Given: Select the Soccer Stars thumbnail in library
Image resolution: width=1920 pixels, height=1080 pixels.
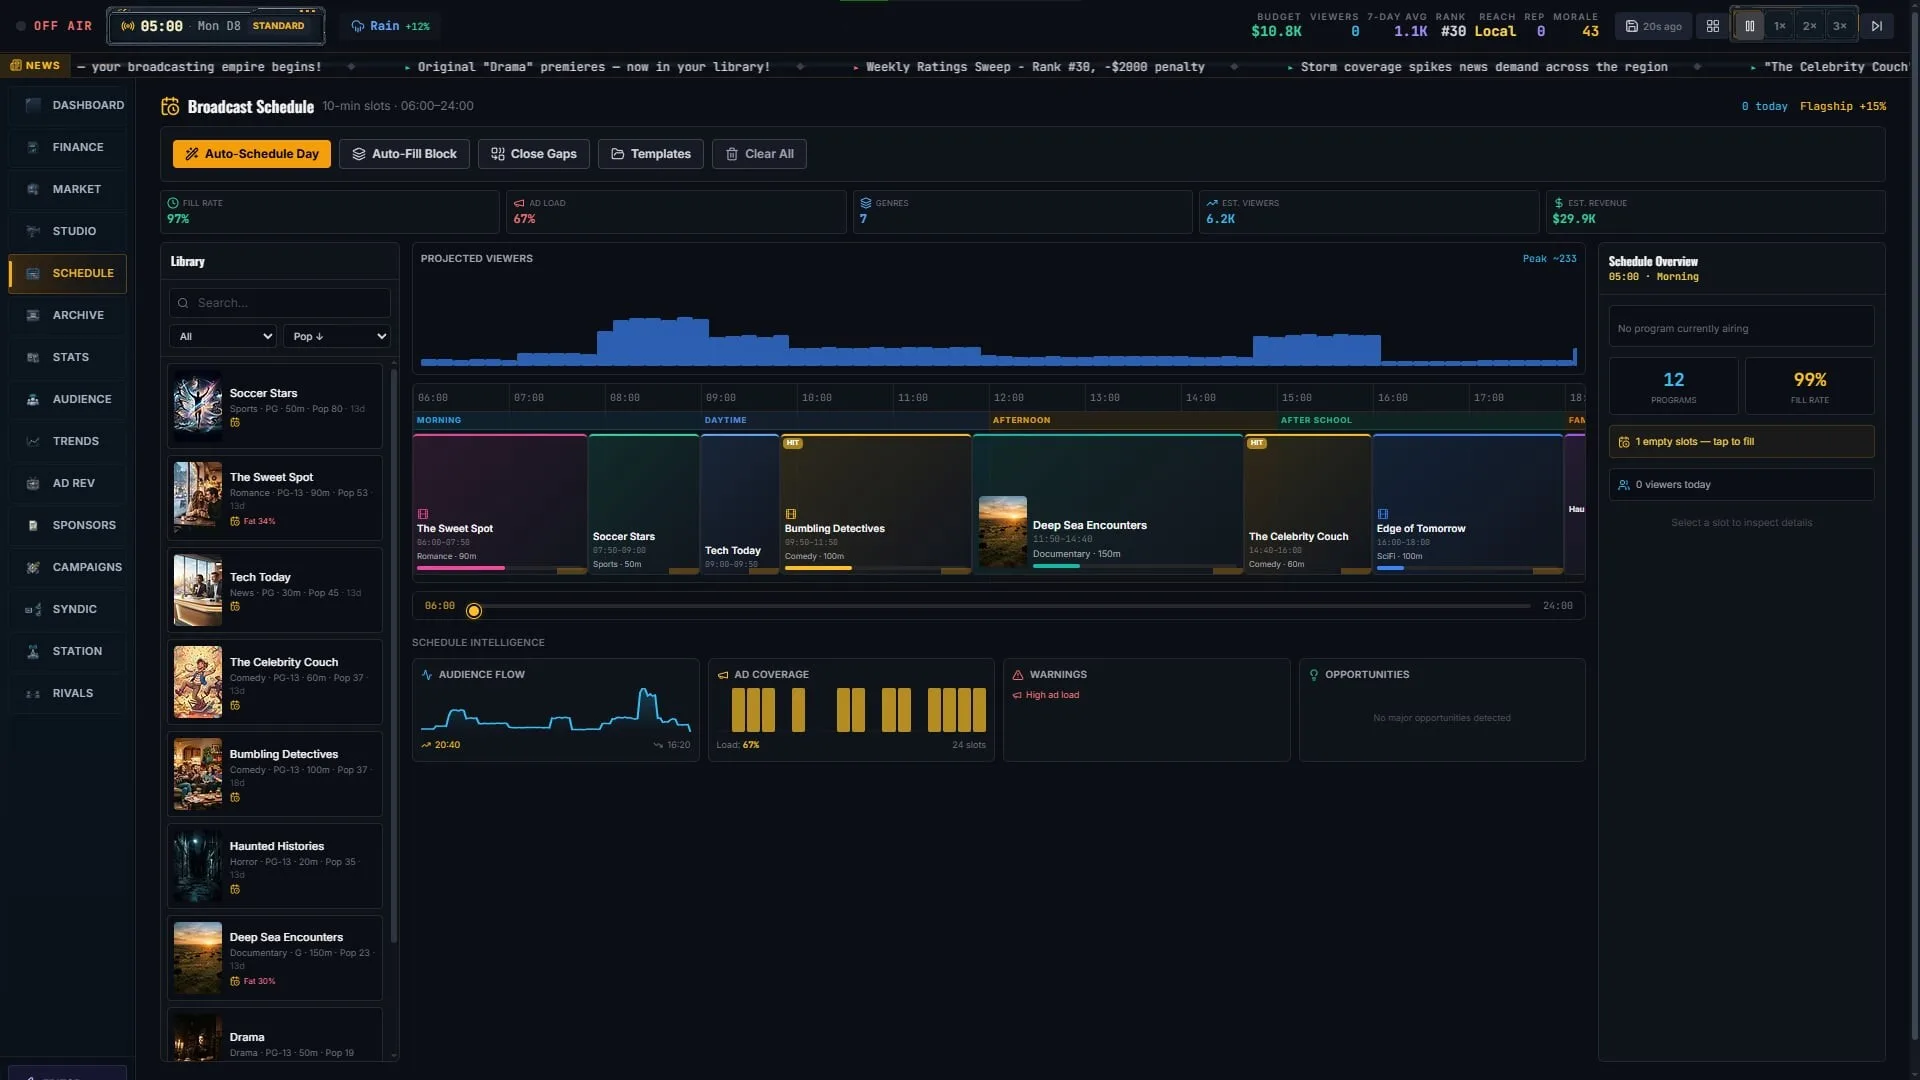Looking at the screenshot, I should click(x=198, y=407).
